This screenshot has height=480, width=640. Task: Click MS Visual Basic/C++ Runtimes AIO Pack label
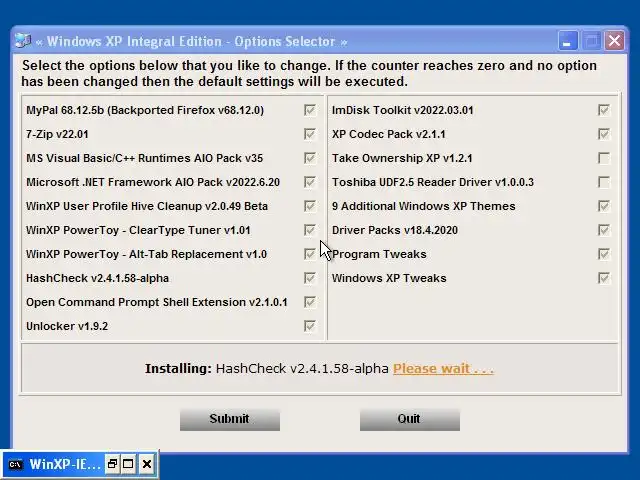click(x=144, y=158)
